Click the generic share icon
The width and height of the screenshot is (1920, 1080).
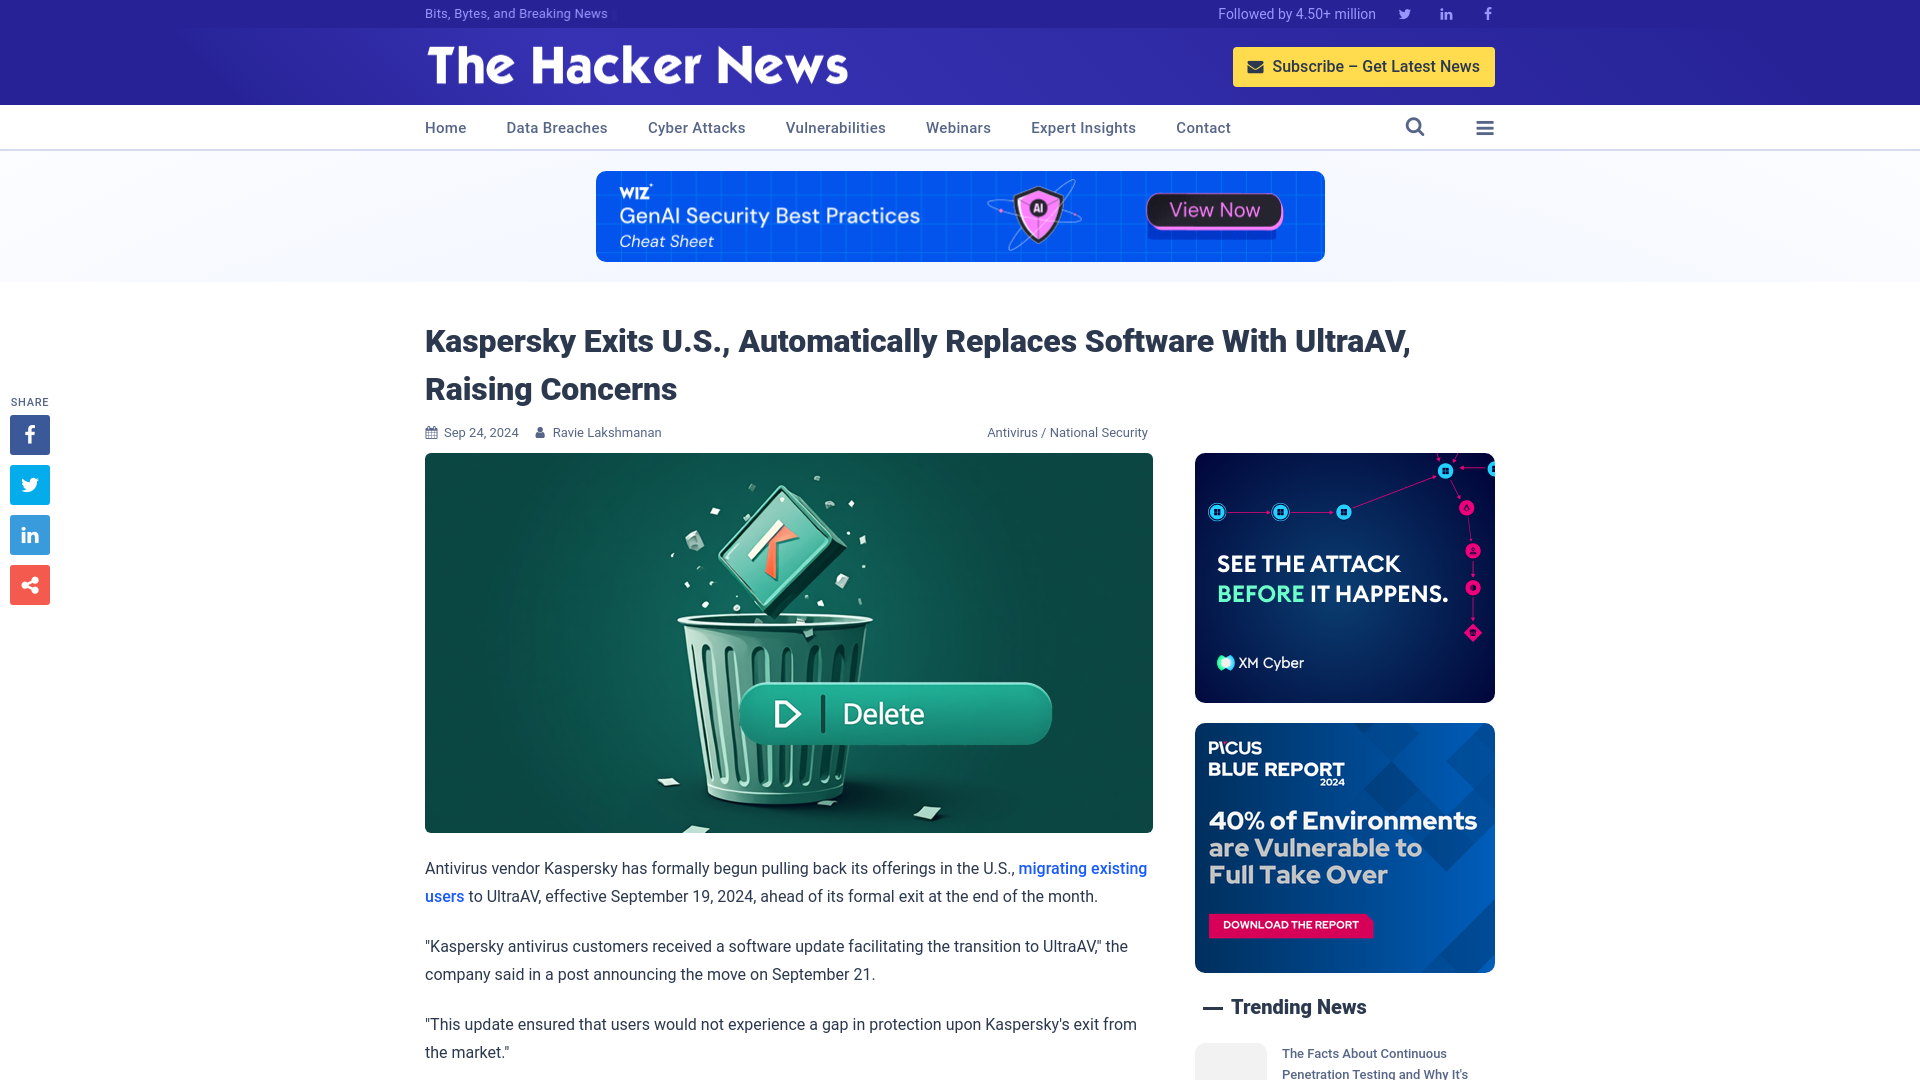coord(29,584)
